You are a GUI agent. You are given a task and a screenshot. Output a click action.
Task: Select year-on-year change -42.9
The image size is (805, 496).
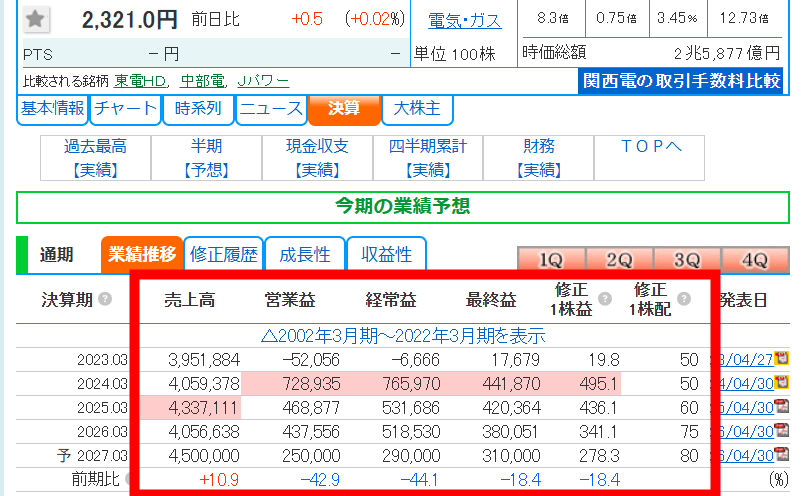(320, 480)
